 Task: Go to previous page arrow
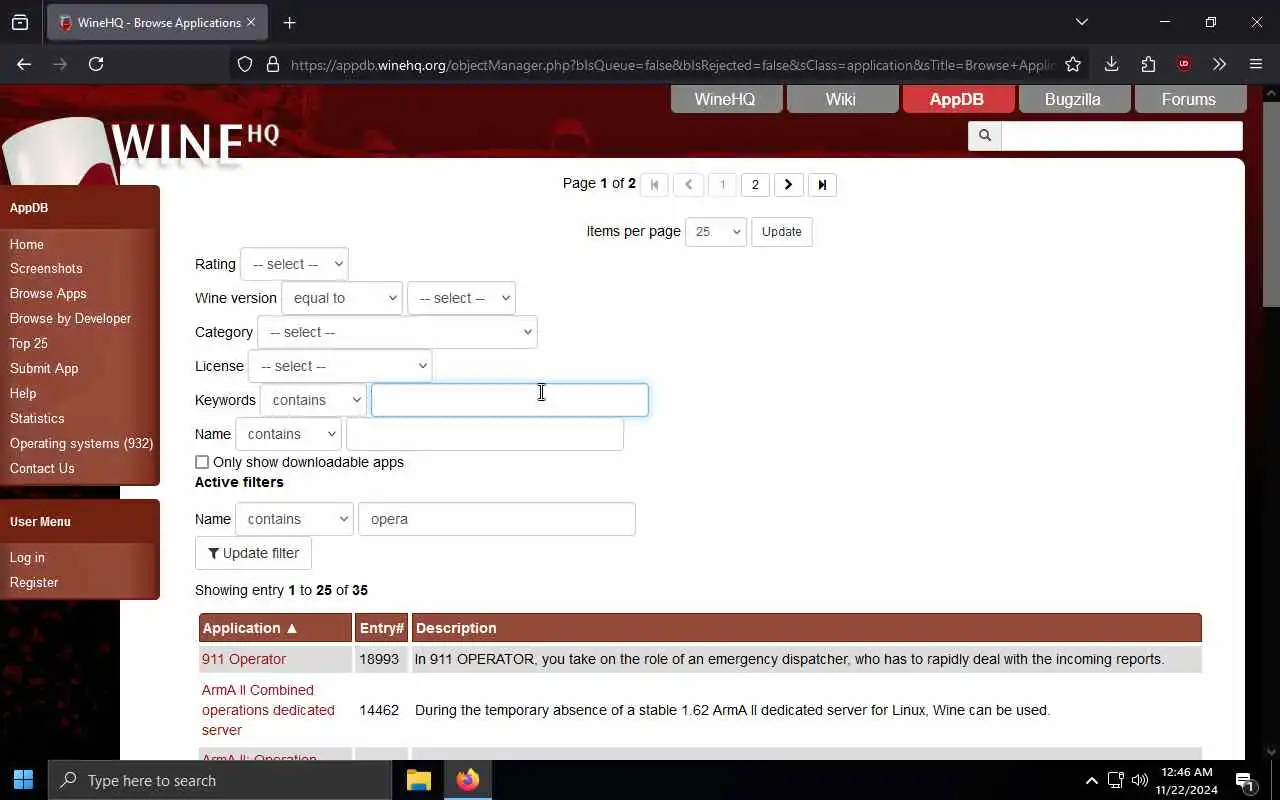pos(688,184)
